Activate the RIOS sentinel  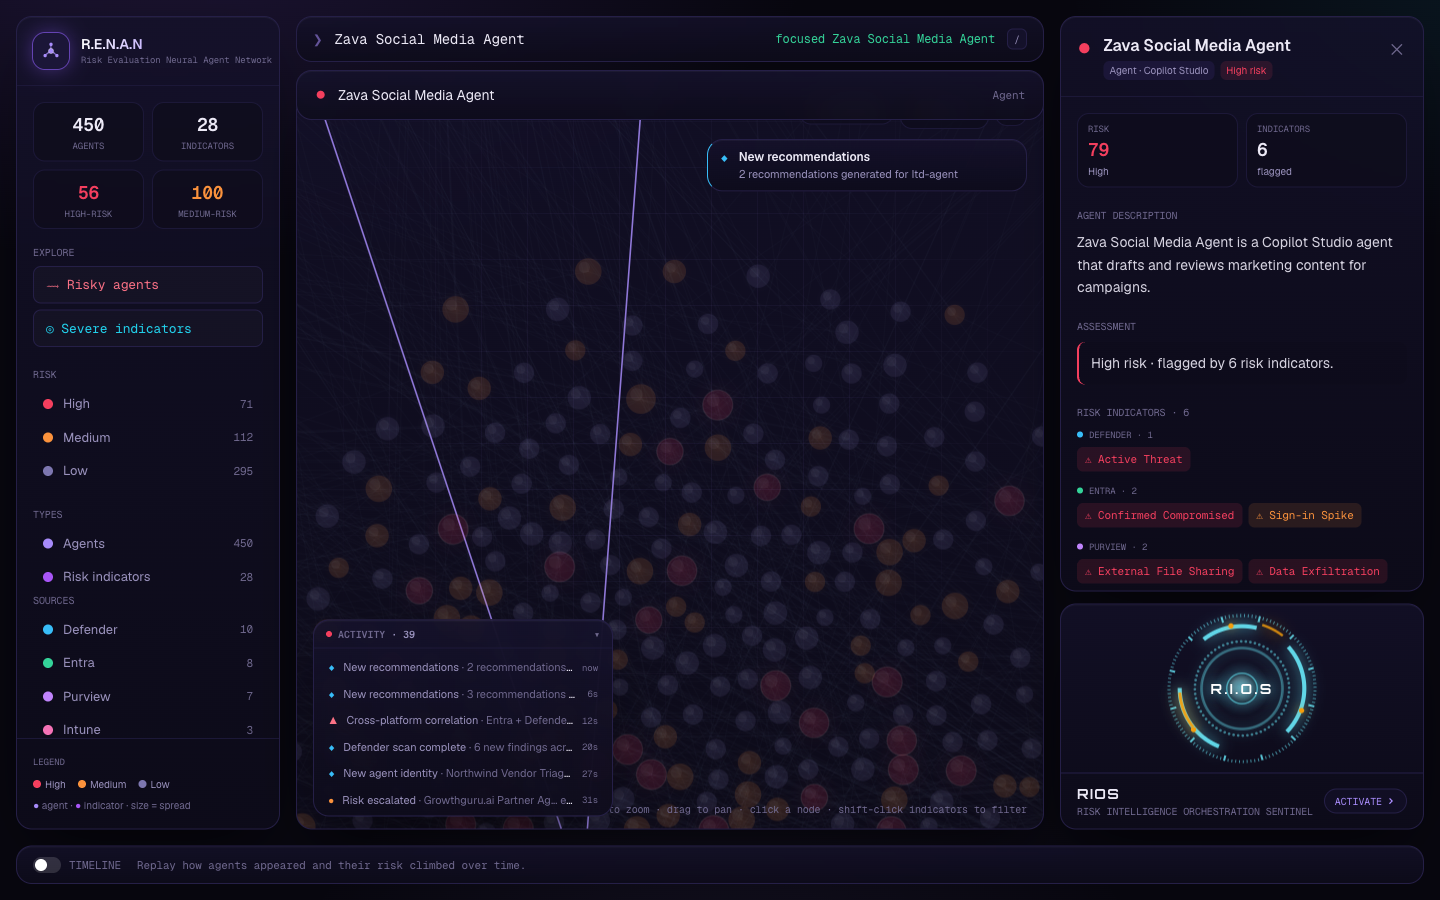click(x=1365, y=801)
